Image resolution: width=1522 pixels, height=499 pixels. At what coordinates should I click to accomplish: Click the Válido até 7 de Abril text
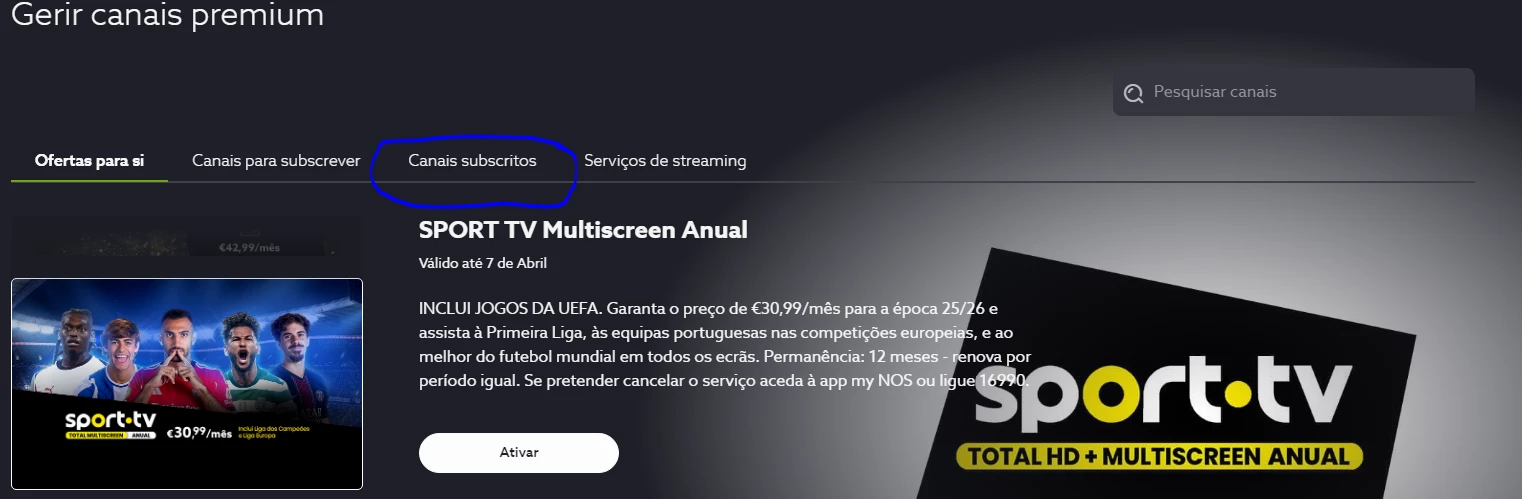483,263
